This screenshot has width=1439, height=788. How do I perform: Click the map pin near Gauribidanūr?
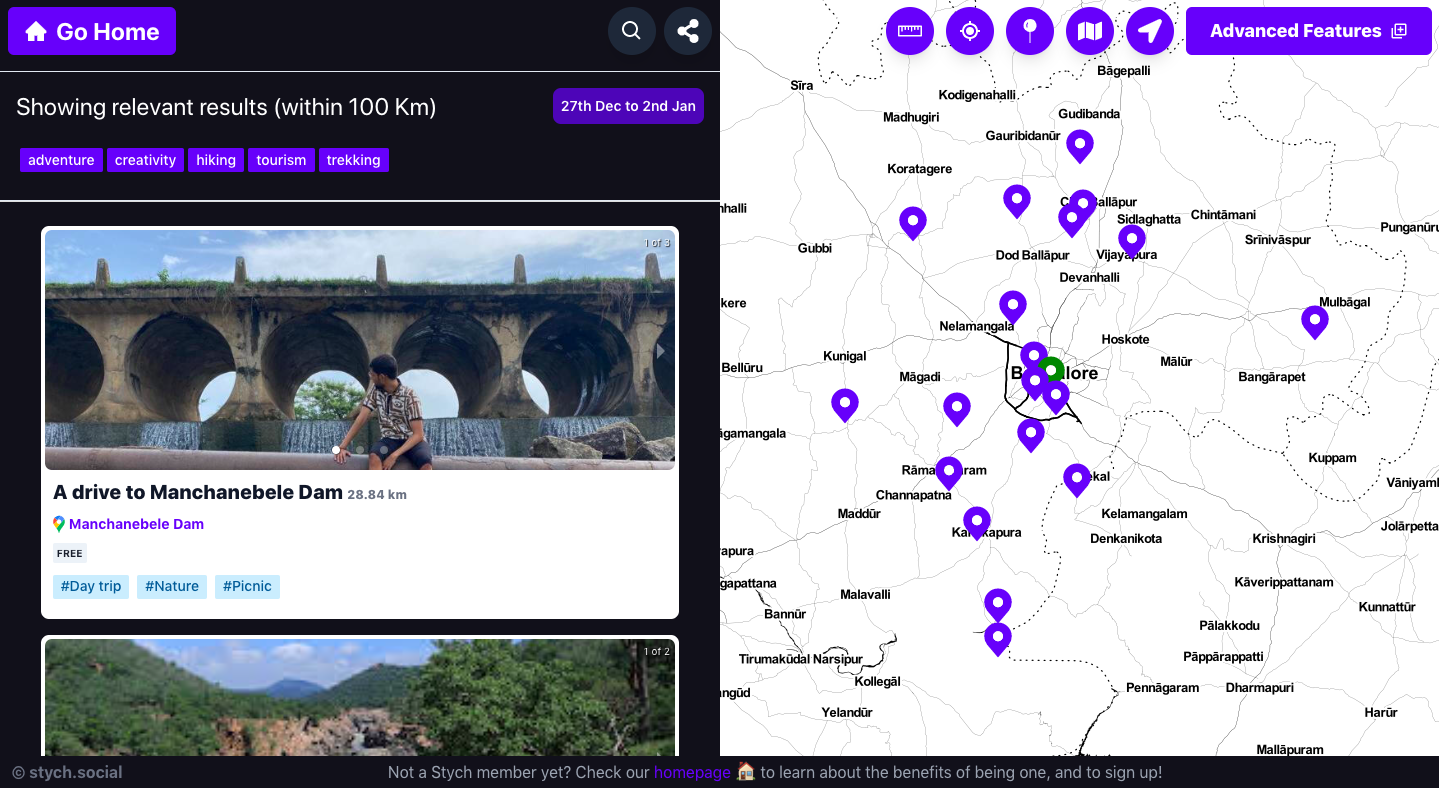pos(1080,145)
